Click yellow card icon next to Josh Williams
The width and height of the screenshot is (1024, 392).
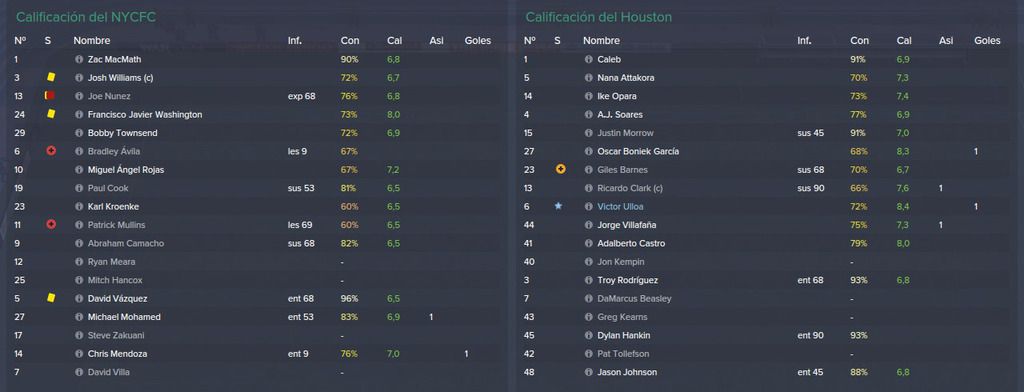click(51, 77)
